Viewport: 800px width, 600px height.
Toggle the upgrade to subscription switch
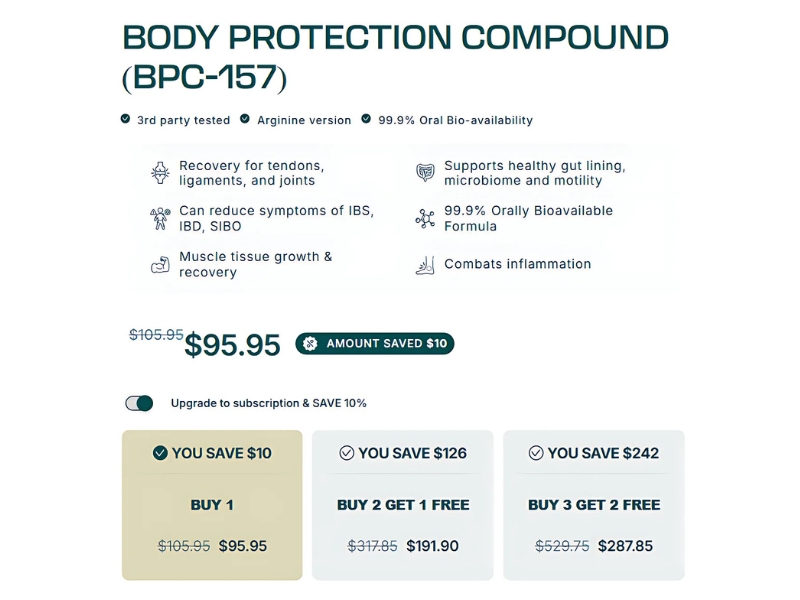pos(139,403)
